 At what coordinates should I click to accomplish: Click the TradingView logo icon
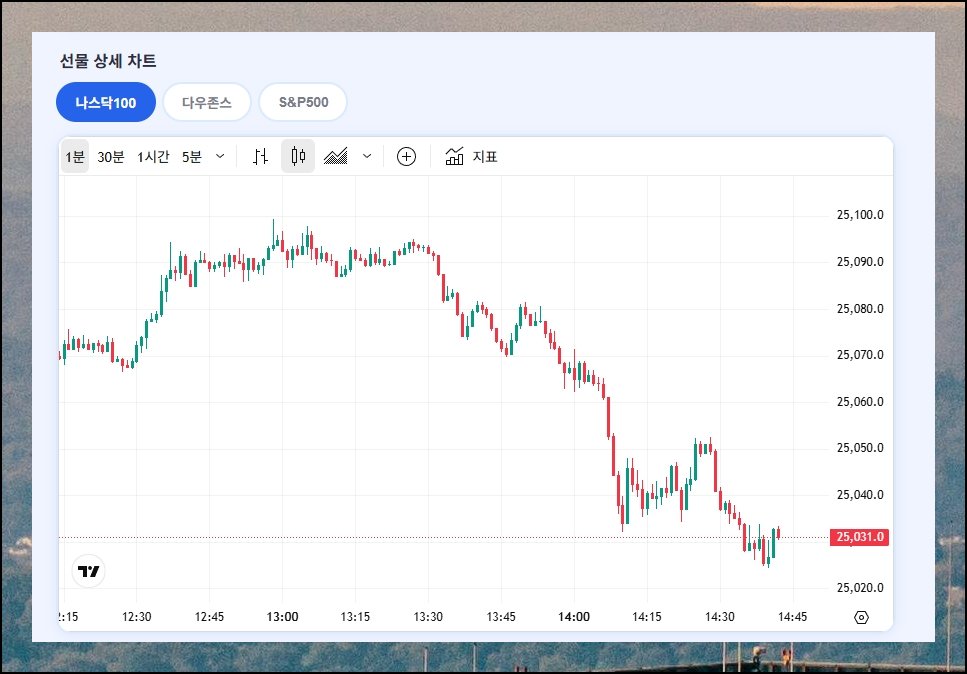point(89,571)
